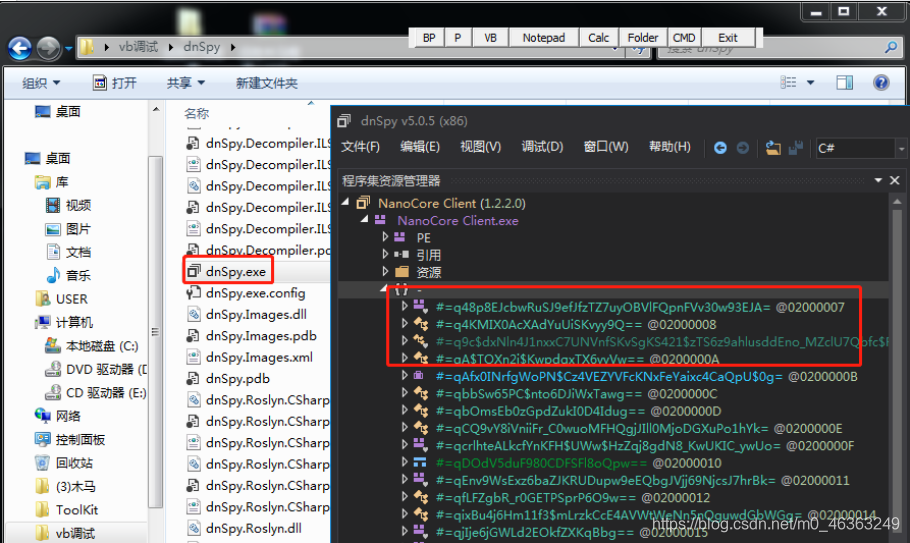Select the DVD 驱动器 in navigation pane
The height and width of the screenshot is (543, 910).
pyautogui.click(x=96, y=370)
